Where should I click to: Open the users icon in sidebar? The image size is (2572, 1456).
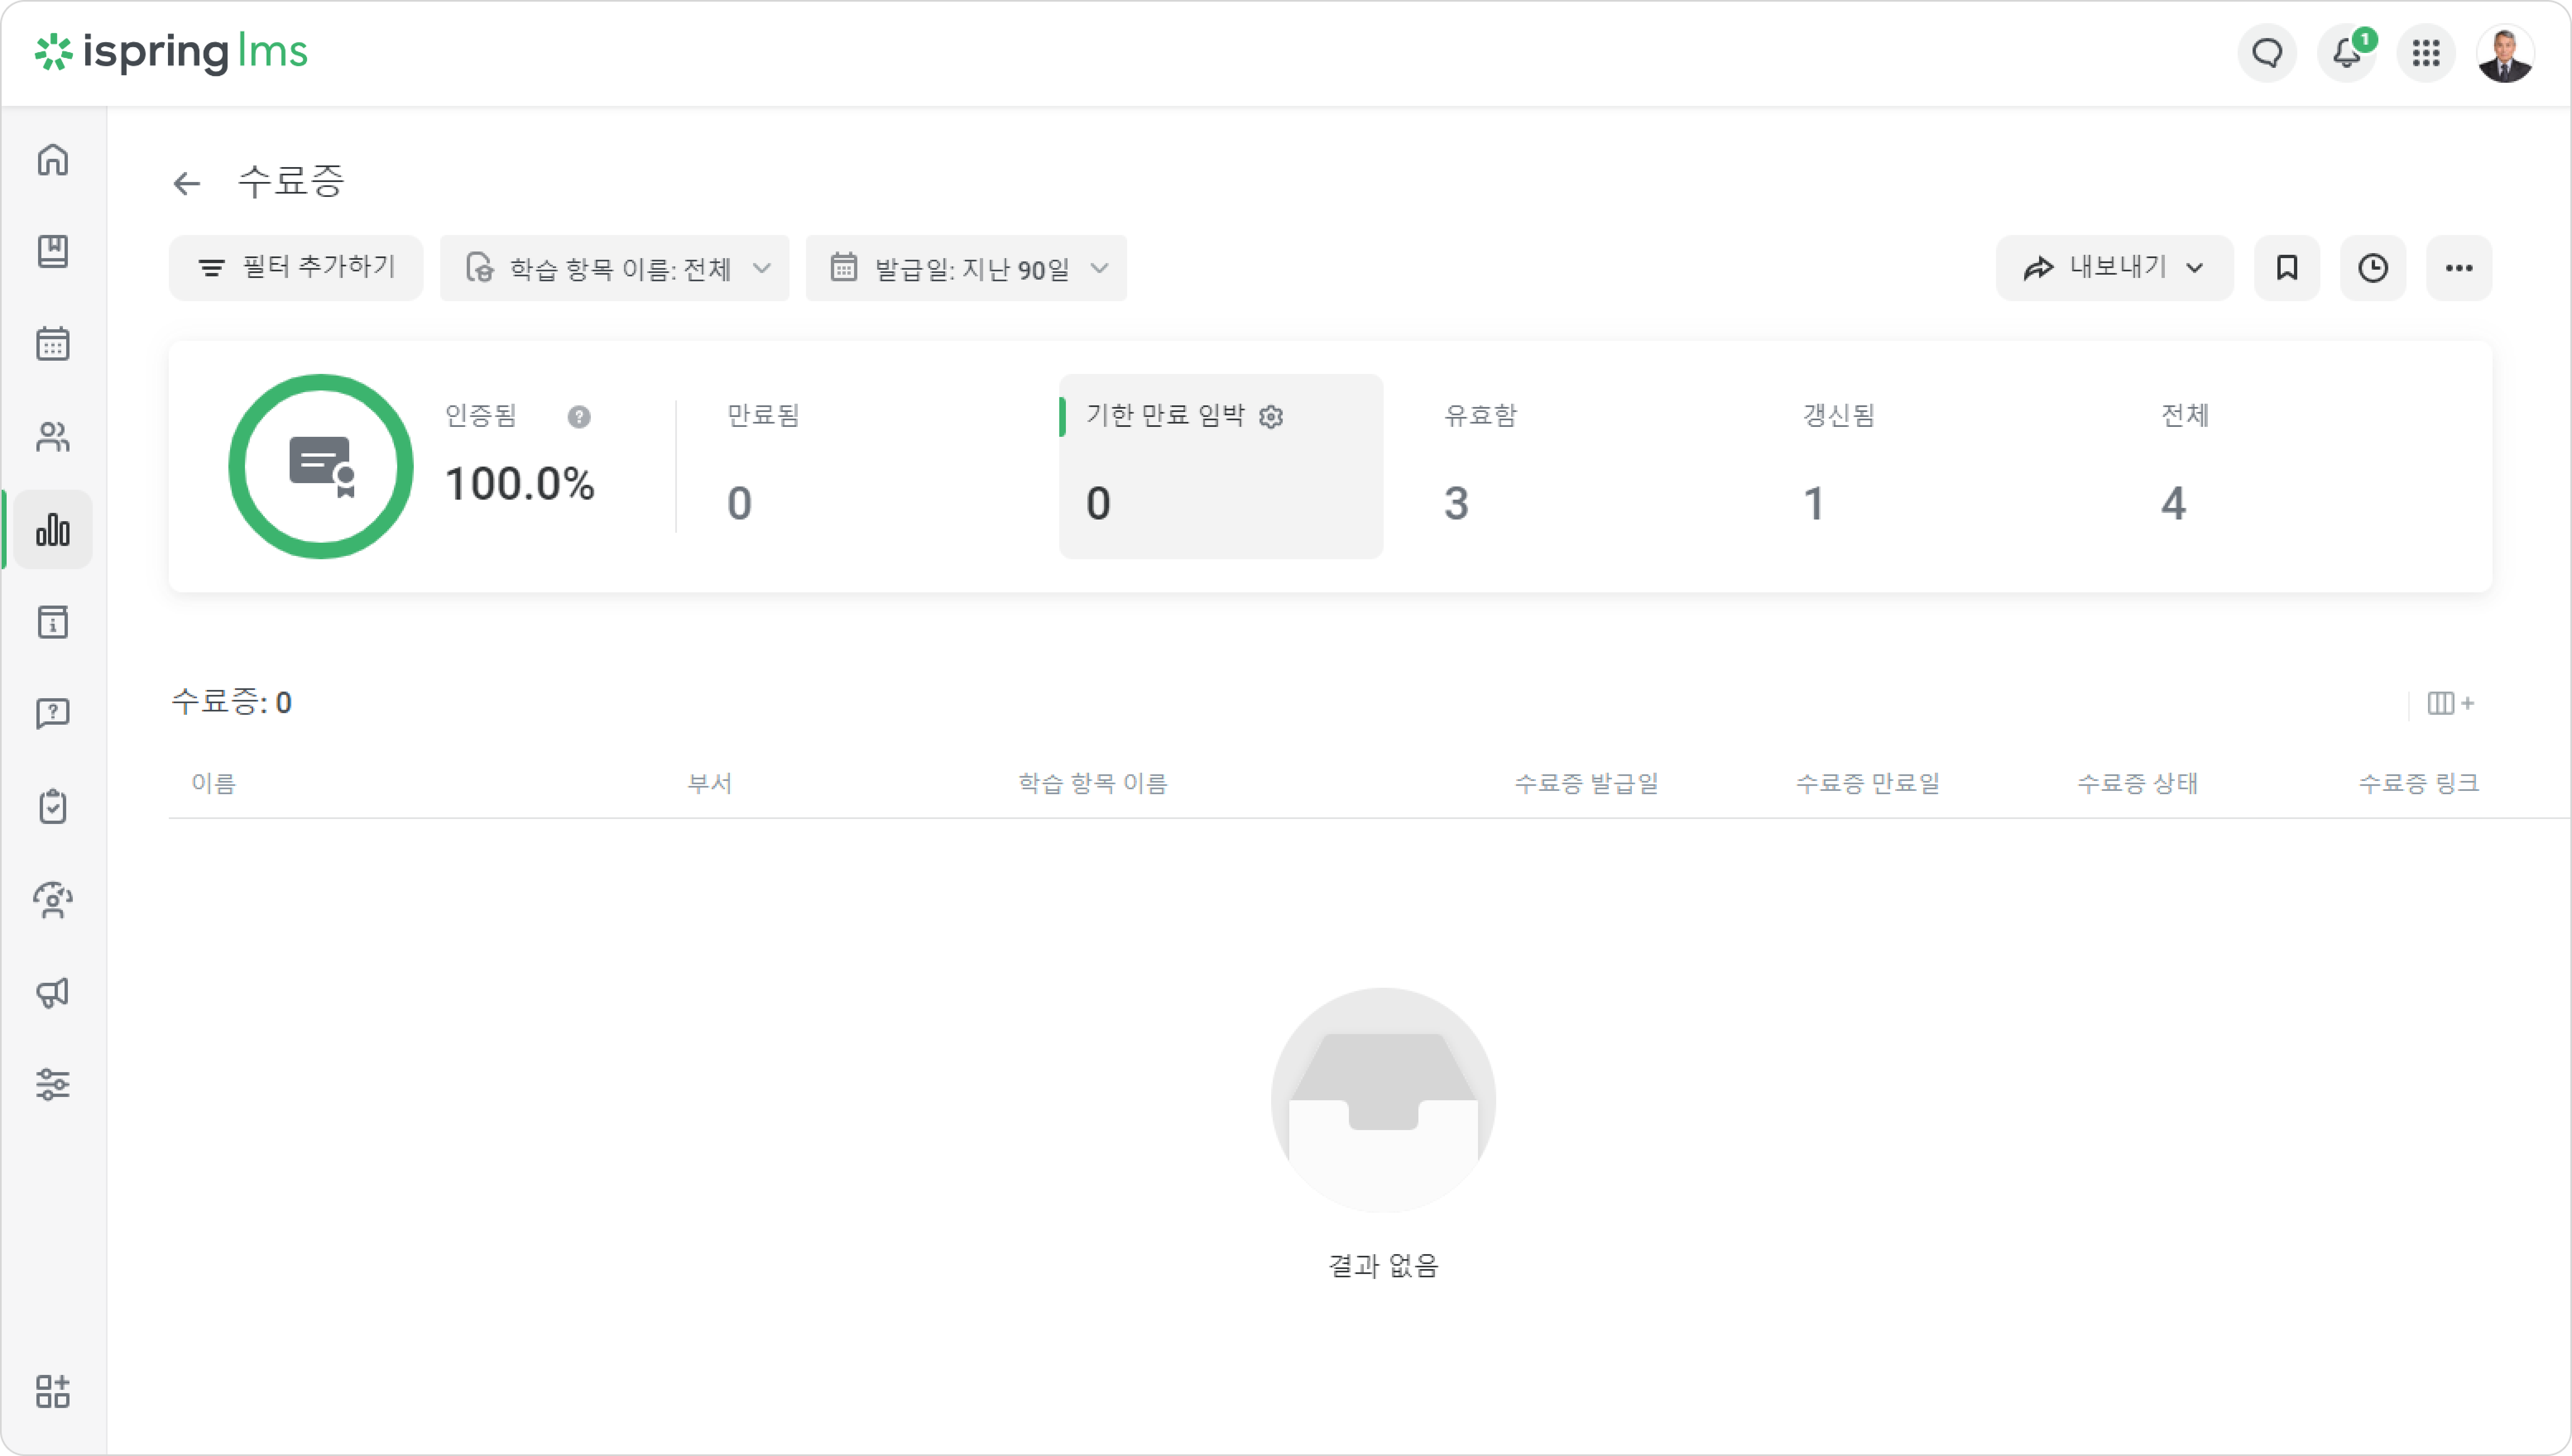(53, 437)
